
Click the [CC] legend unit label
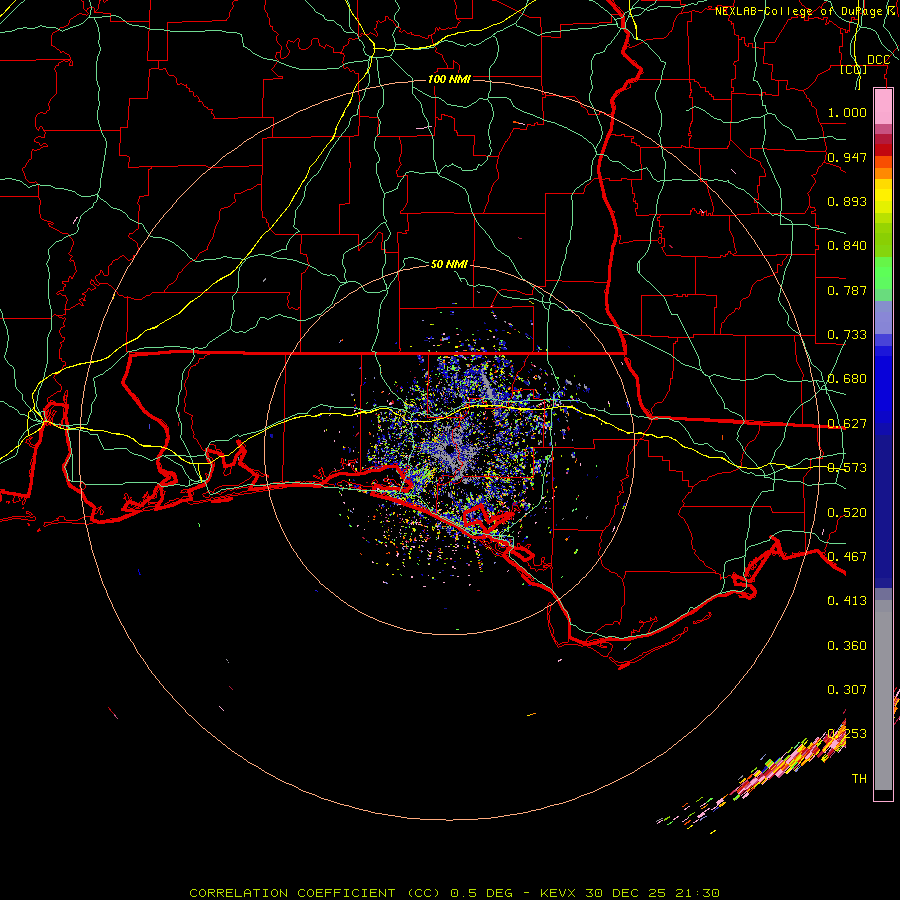click(x=854, y=69)
